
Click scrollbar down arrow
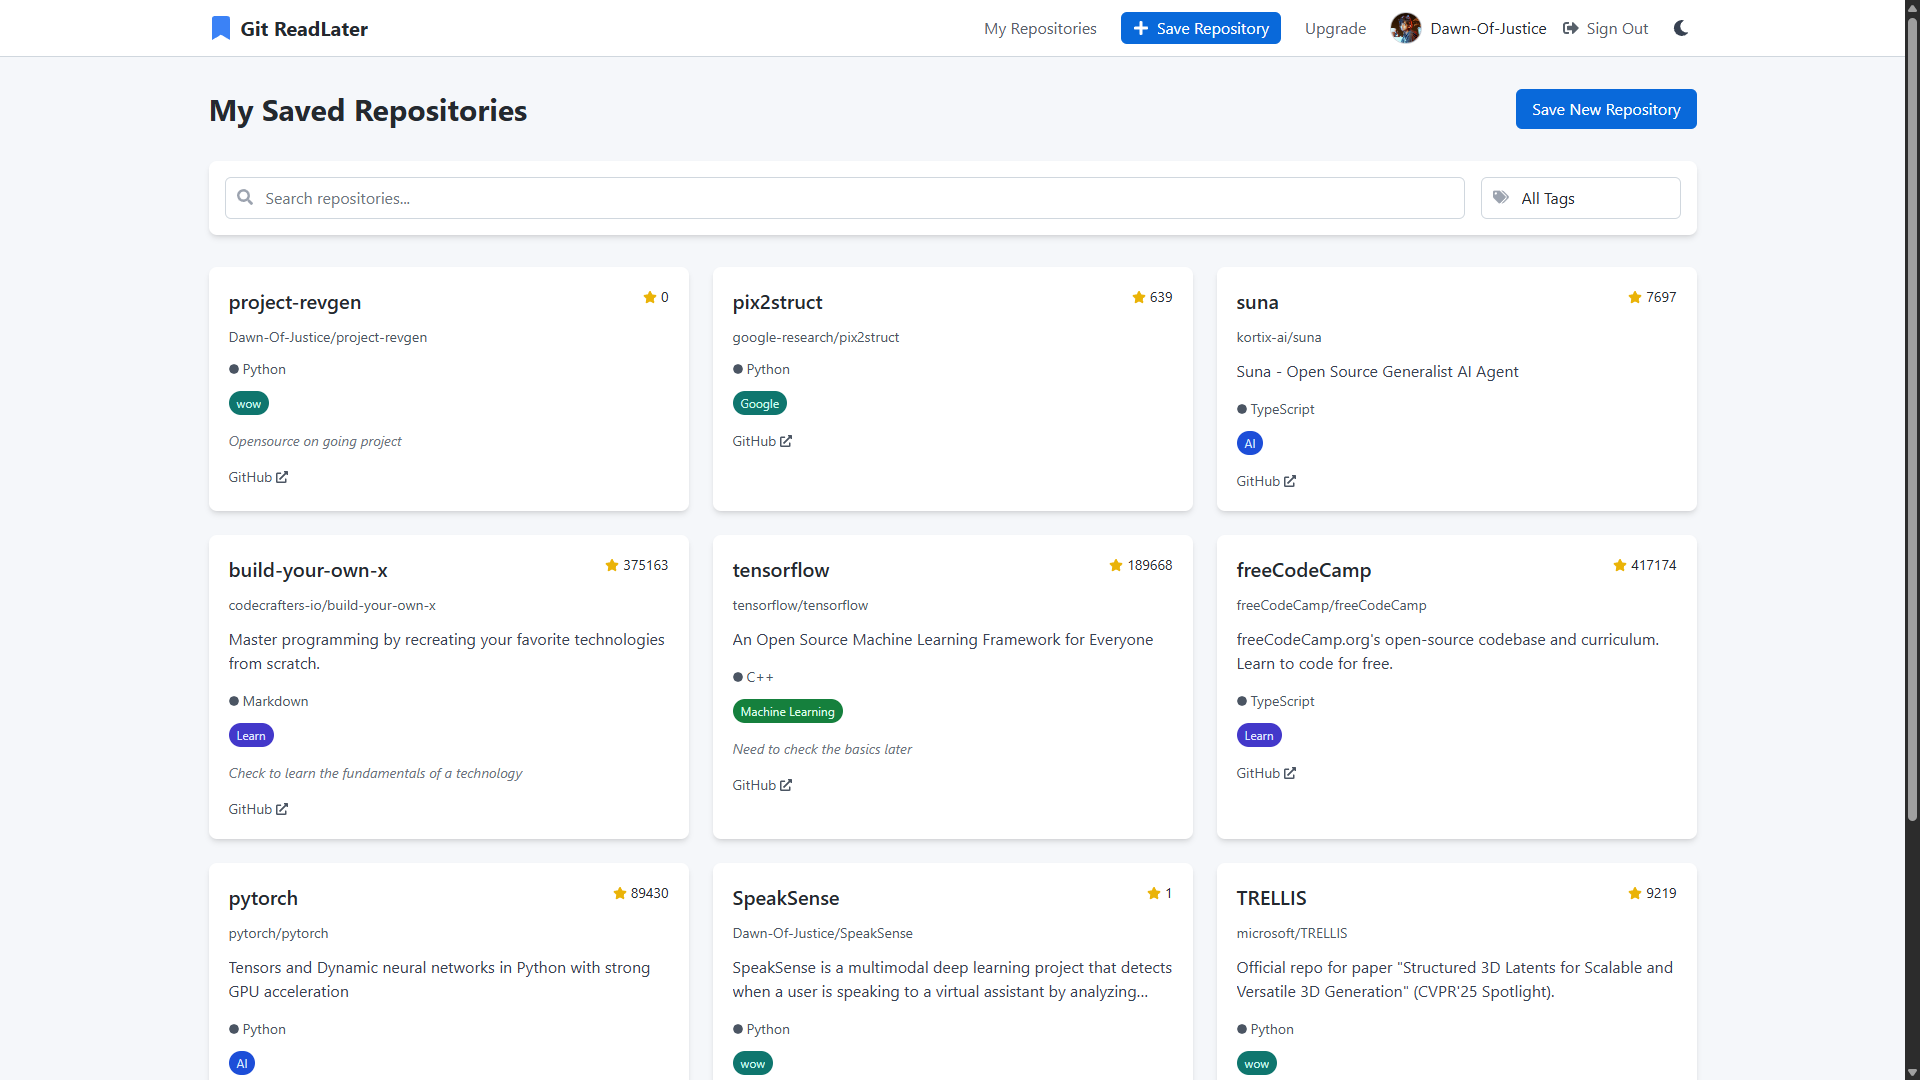coord(1912,1072)
